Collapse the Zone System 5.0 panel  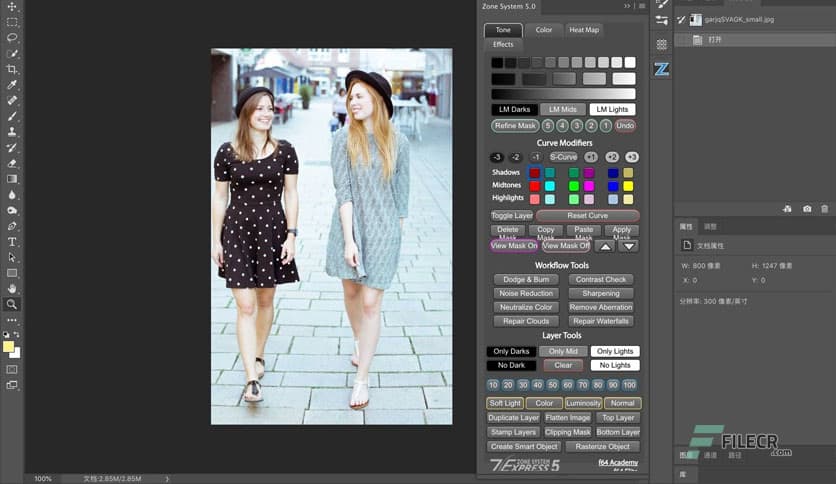(627, 6)
